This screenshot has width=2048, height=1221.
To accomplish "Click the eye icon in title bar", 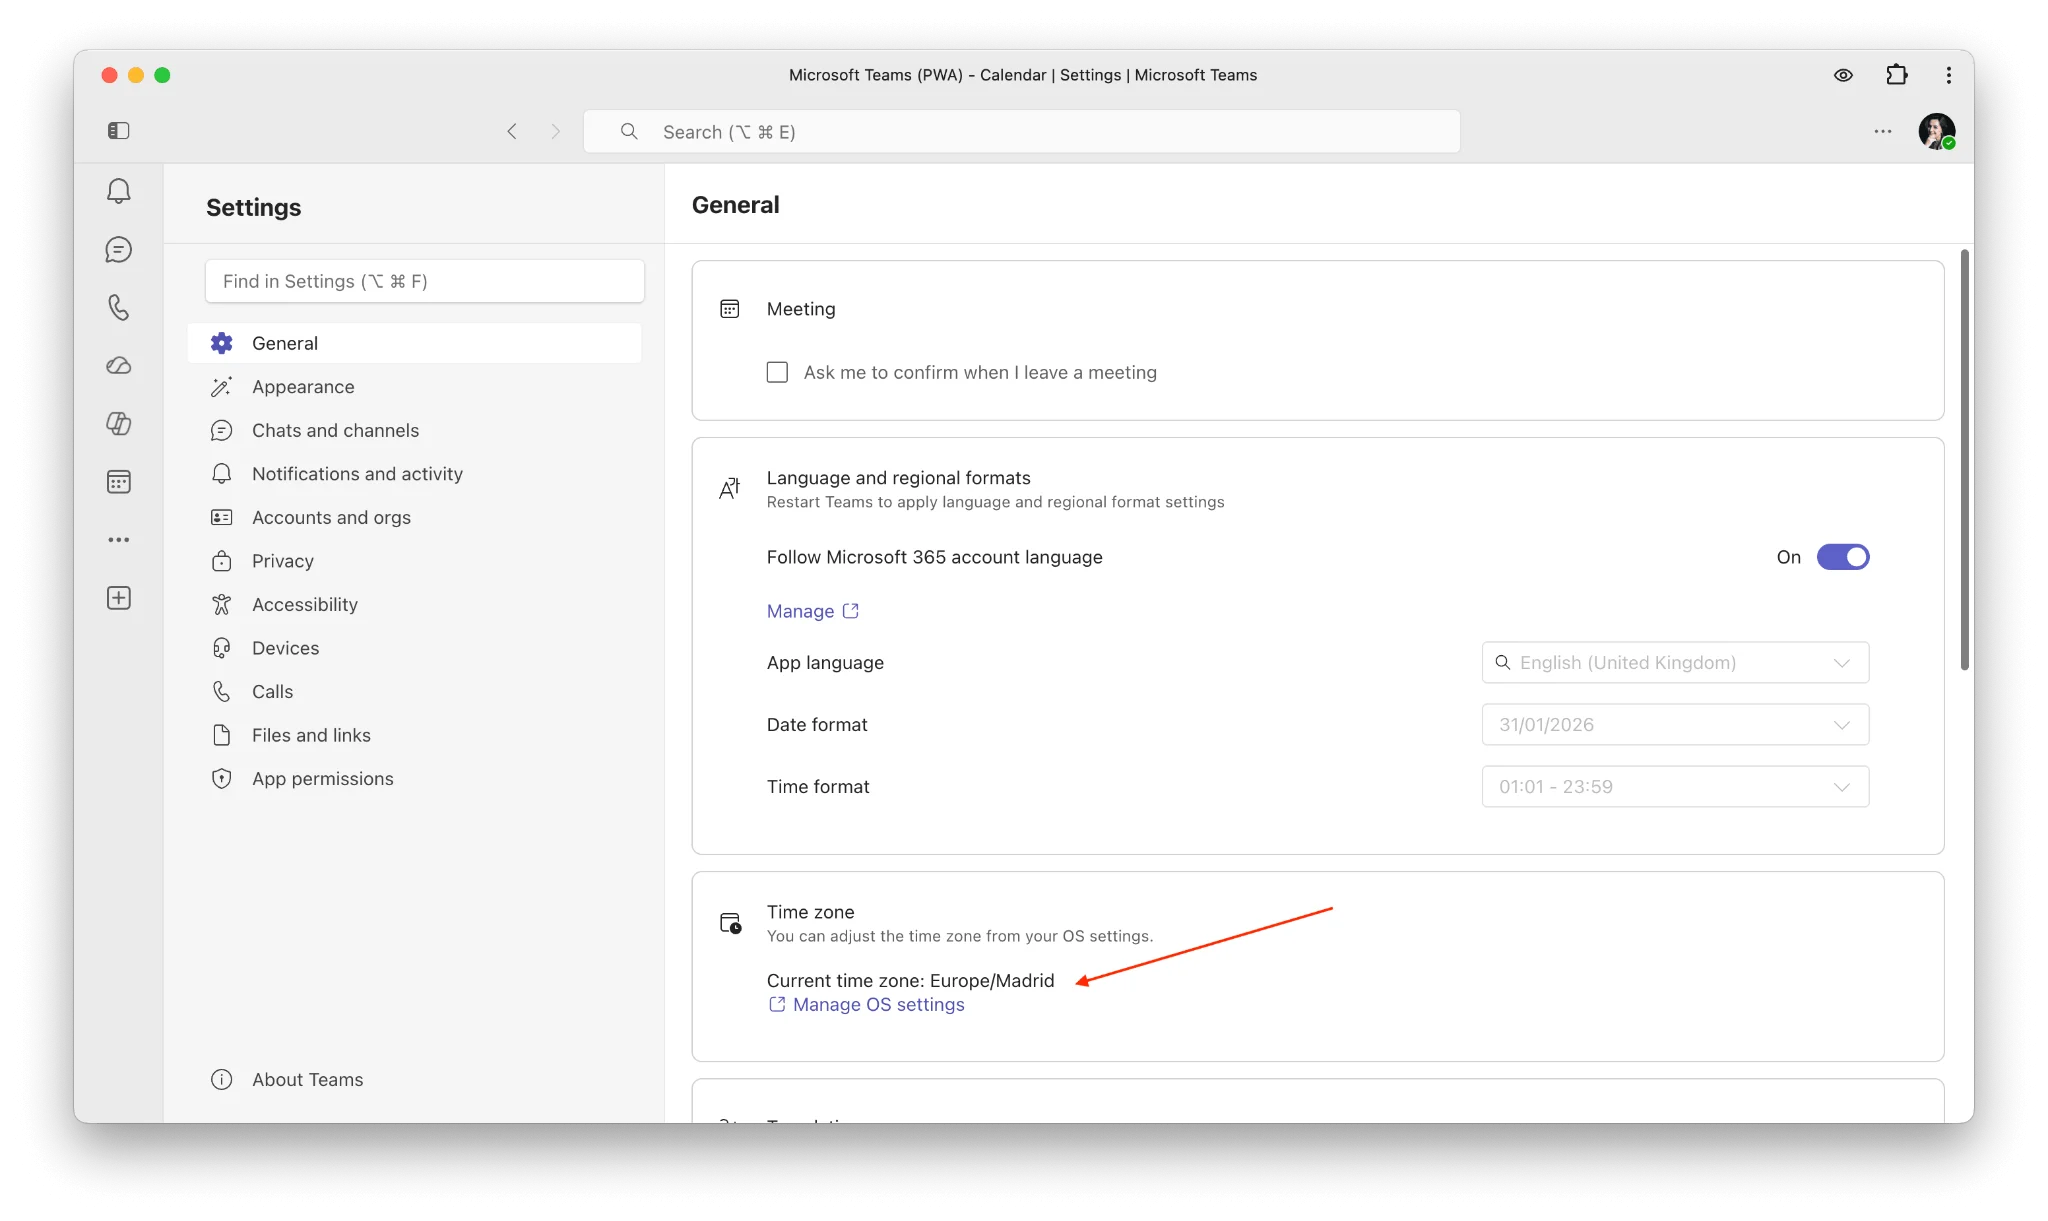I will (1843, 75).
